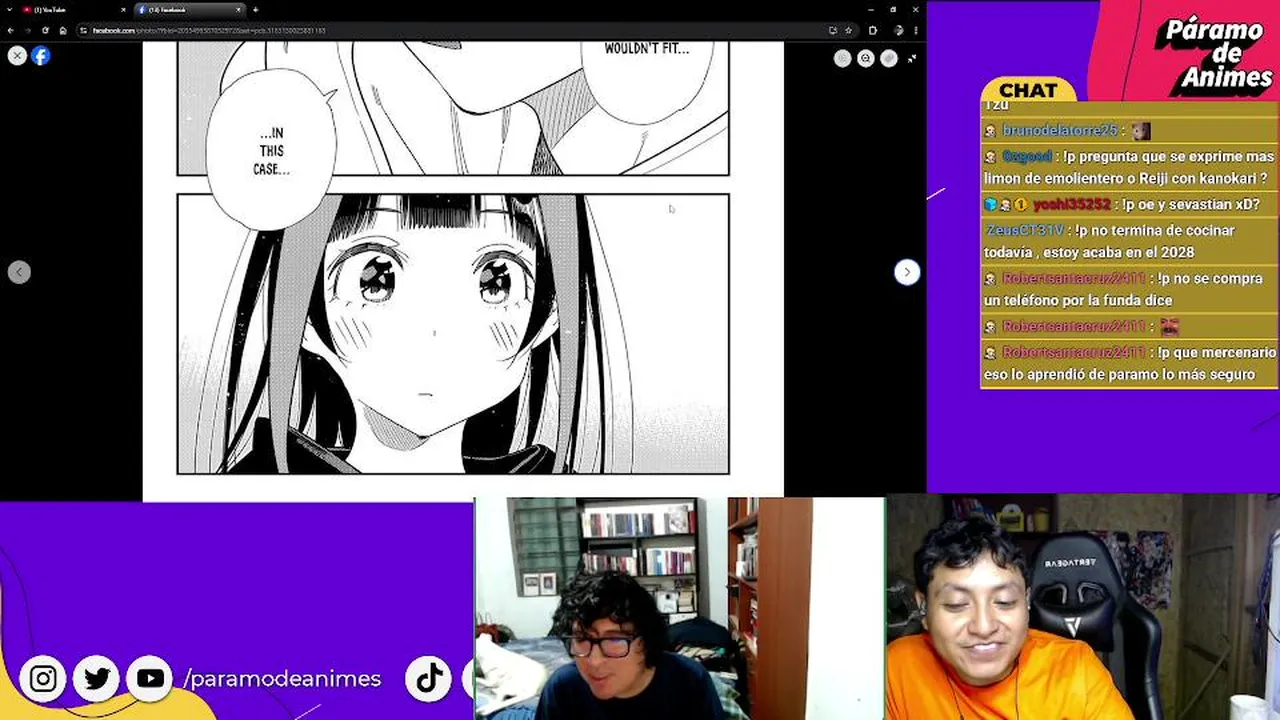Open the tab search dropdown

click(8, 9)
